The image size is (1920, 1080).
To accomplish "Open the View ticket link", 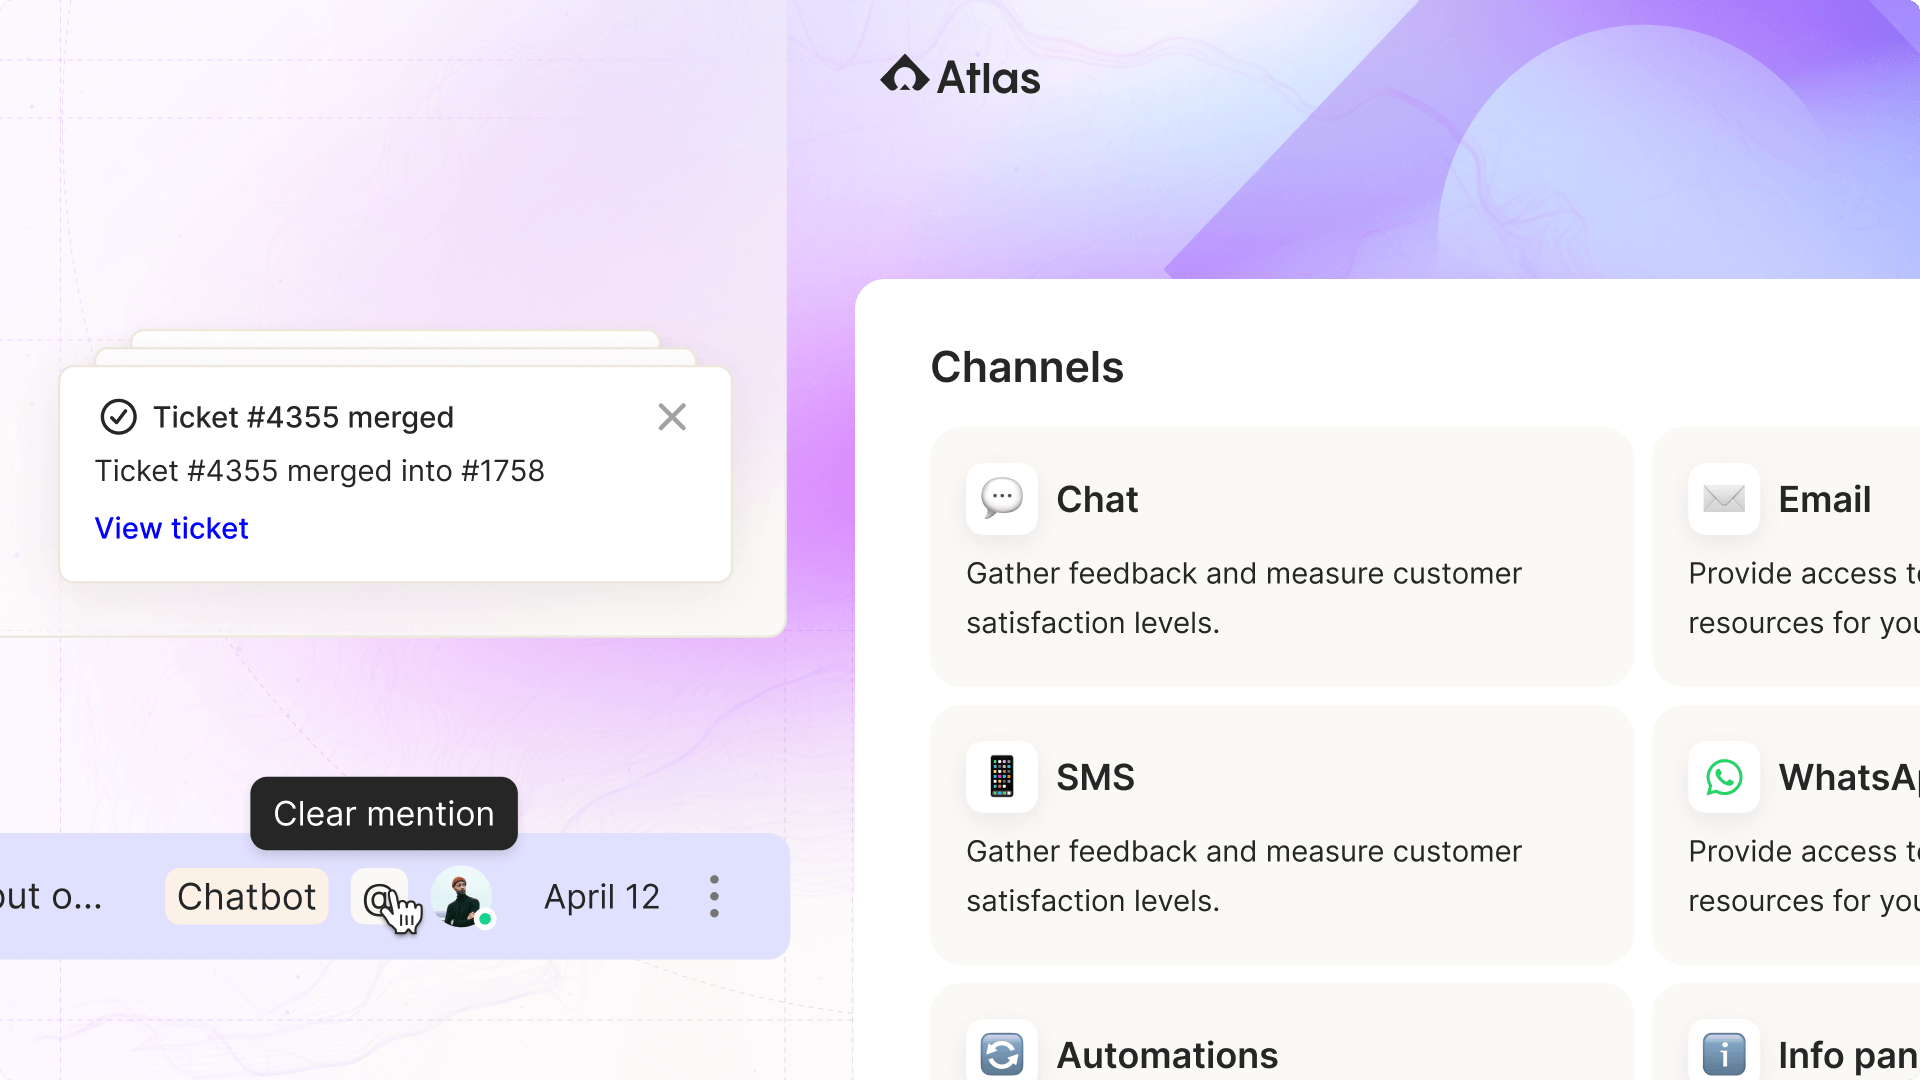I will point(171,528).
